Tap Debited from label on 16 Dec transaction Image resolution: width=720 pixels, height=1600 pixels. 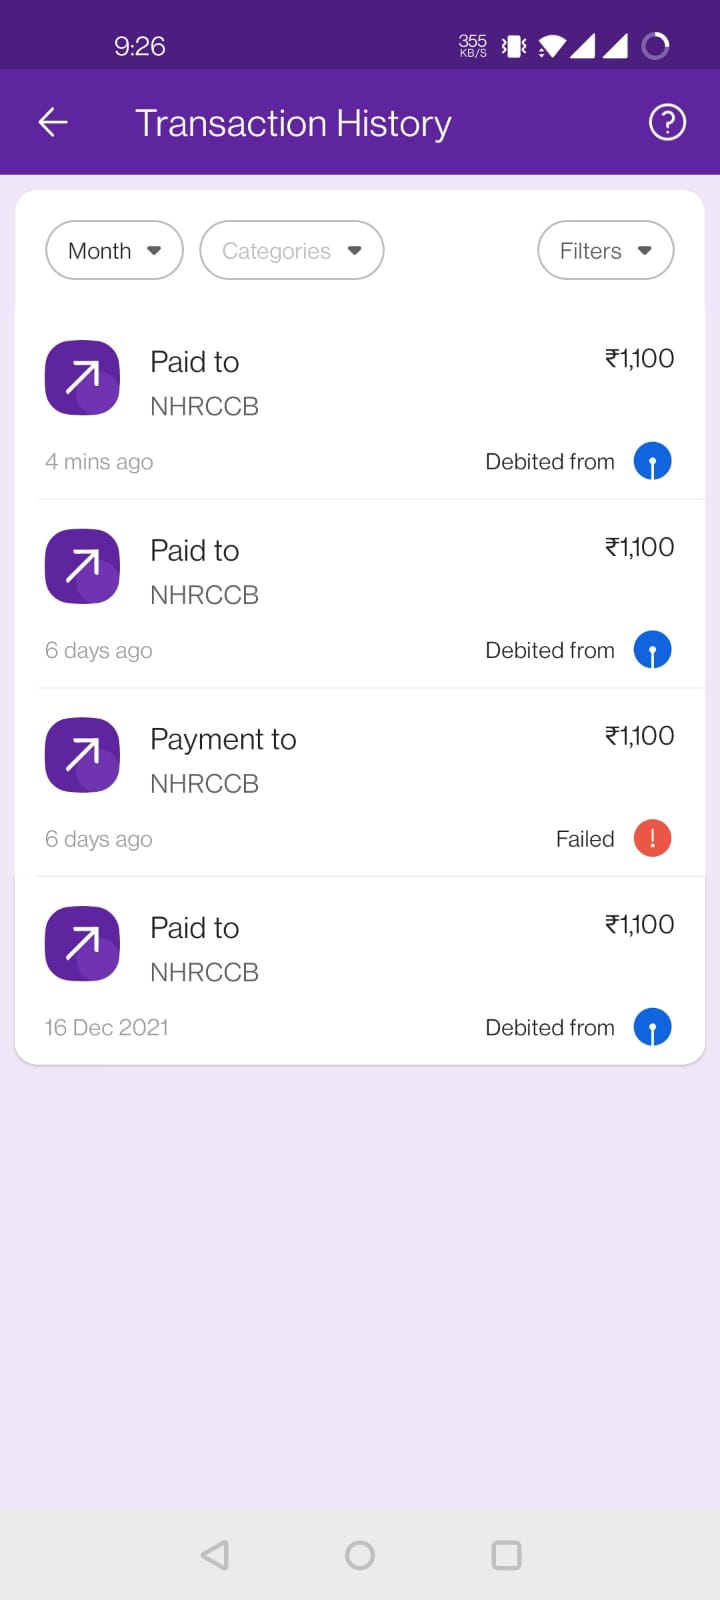549,1027
